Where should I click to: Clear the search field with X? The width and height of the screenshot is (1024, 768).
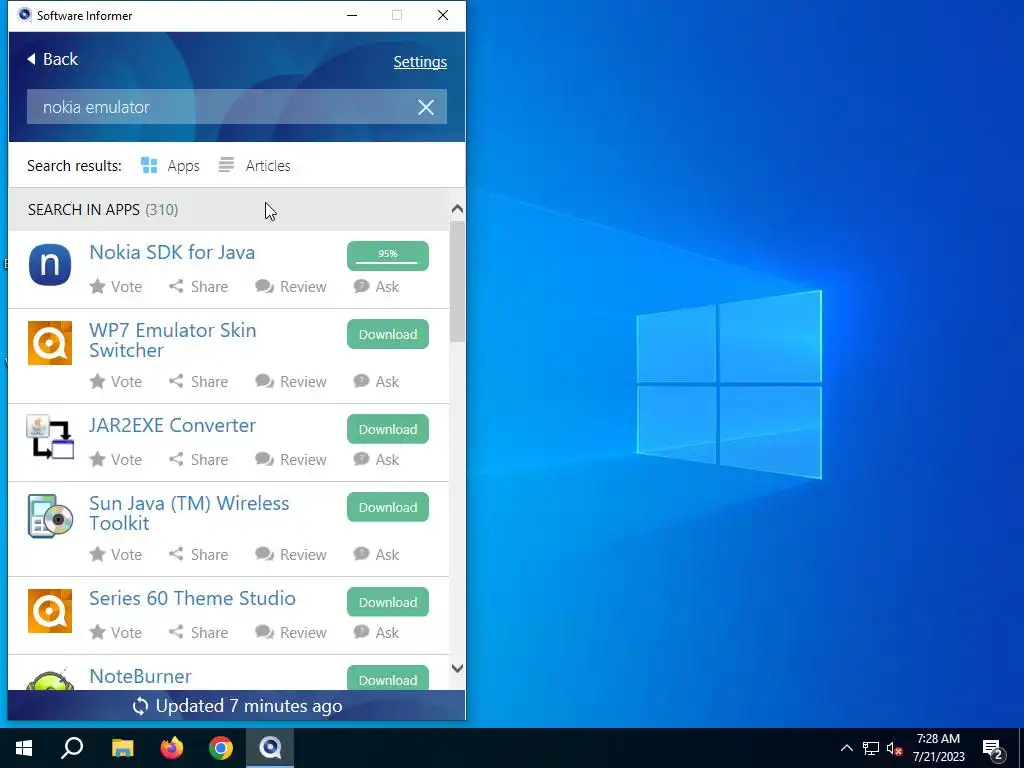point(426,107)
